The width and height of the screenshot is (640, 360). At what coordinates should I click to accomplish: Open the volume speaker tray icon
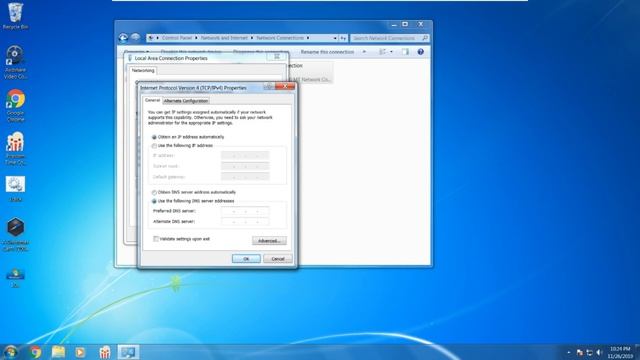coord(599,352)
